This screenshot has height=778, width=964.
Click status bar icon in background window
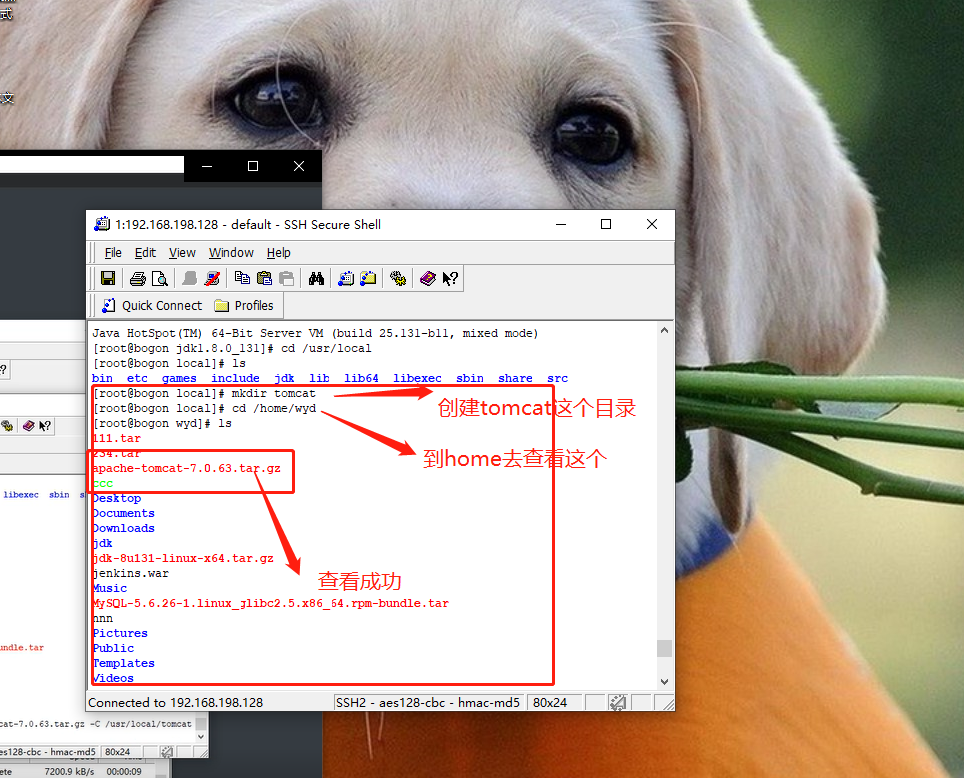(x=166, y=752)
